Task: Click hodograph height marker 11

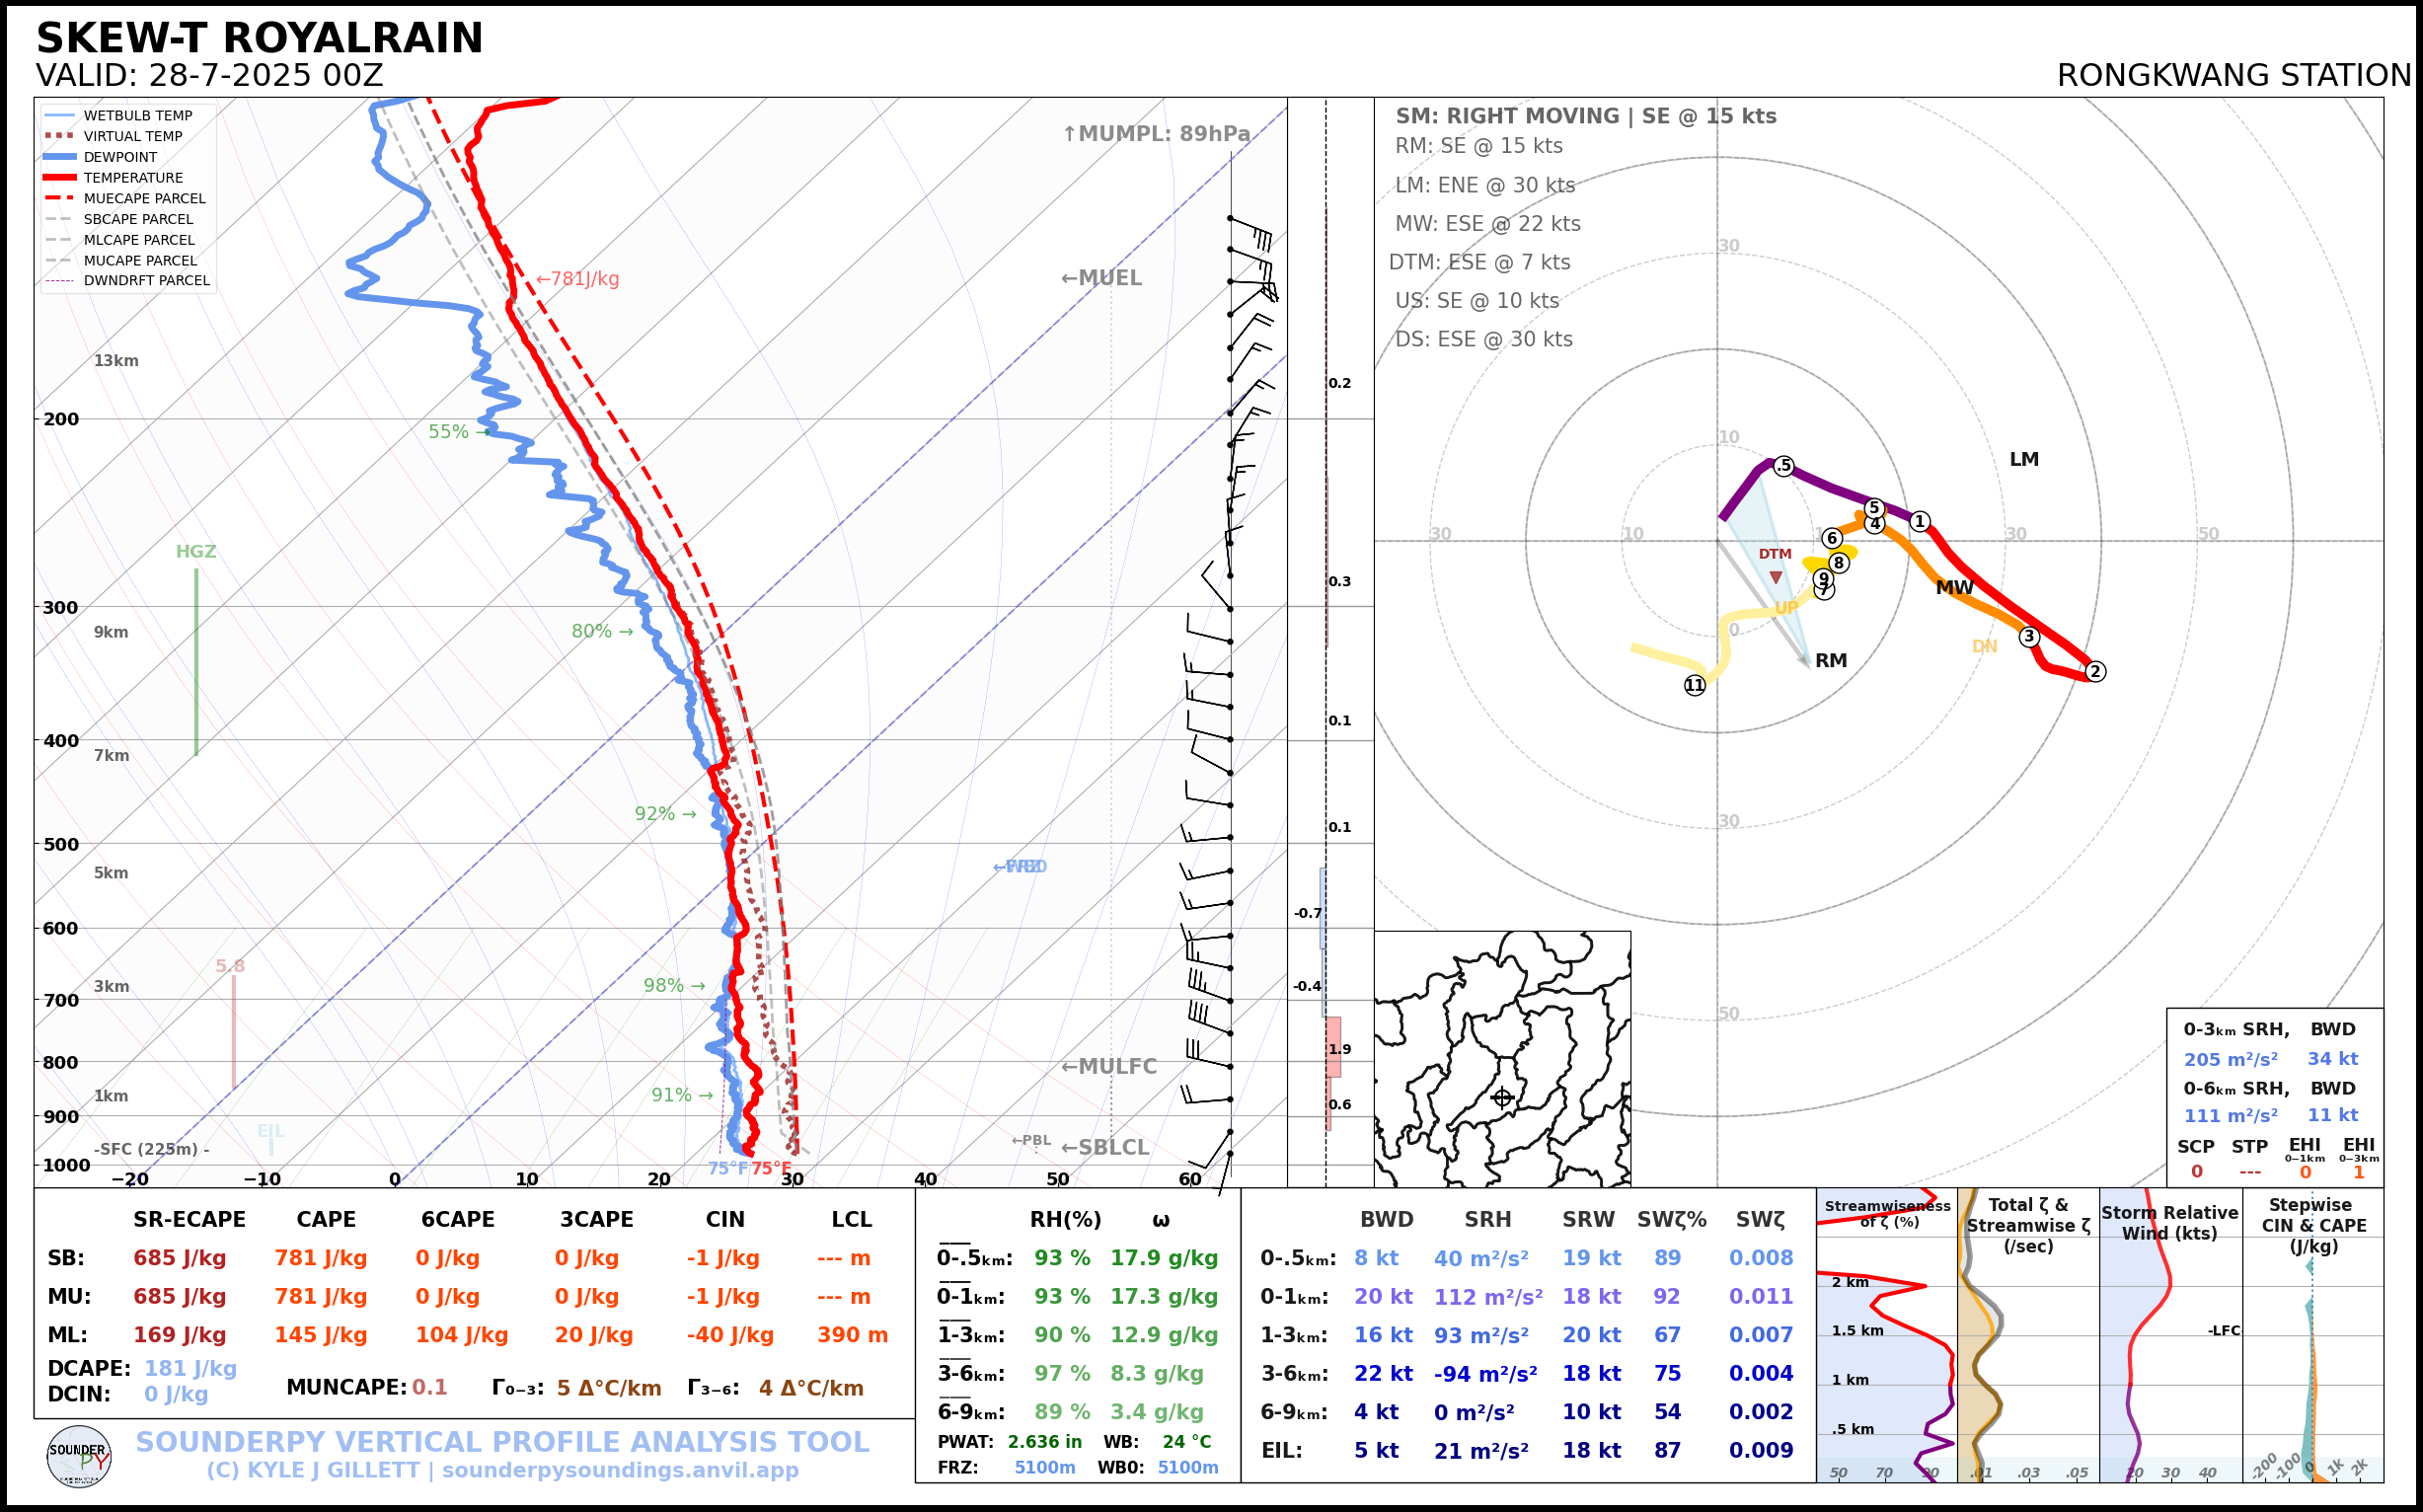Action: (1694, 685)
